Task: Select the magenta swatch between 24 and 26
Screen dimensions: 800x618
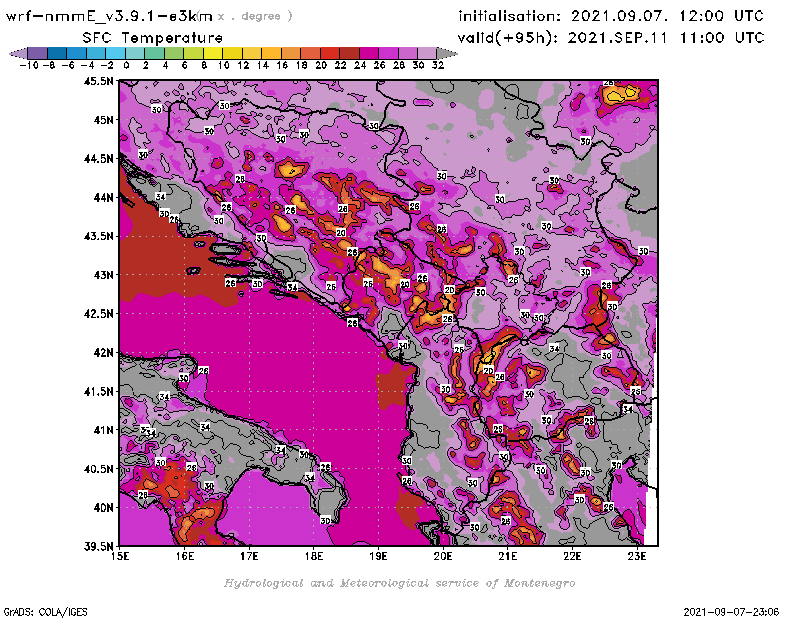Action: 370,53
